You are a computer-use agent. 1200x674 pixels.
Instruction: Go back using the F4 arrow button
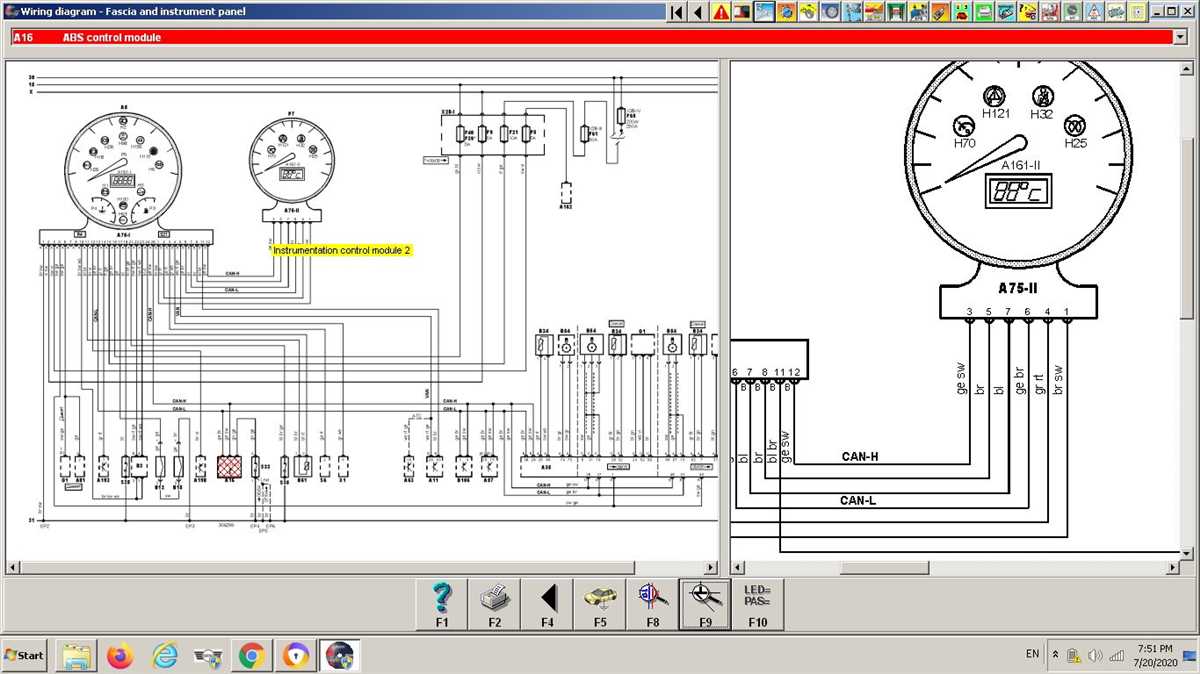coord(548,603)
